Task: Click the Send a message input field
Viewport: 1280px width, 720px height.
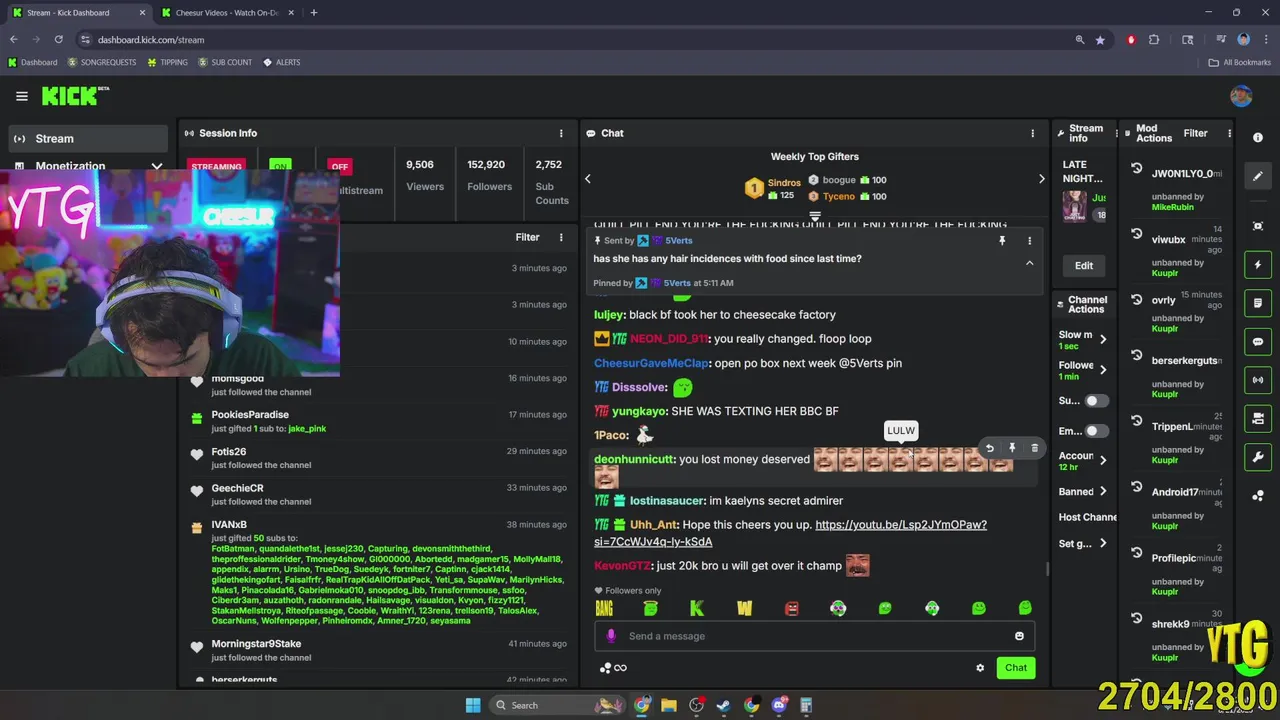Action: (815, 636)
